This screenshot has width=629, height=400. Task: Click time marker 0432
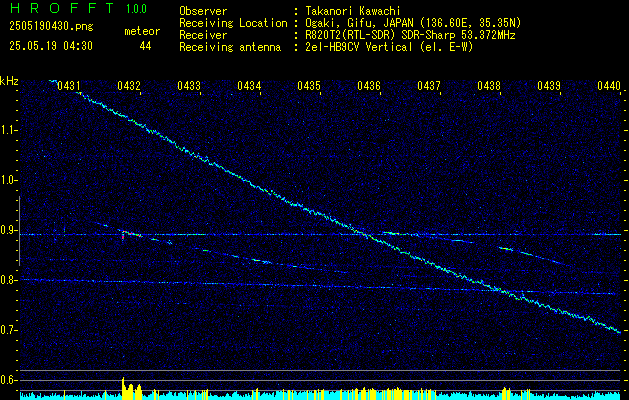(x=129, y=85)
